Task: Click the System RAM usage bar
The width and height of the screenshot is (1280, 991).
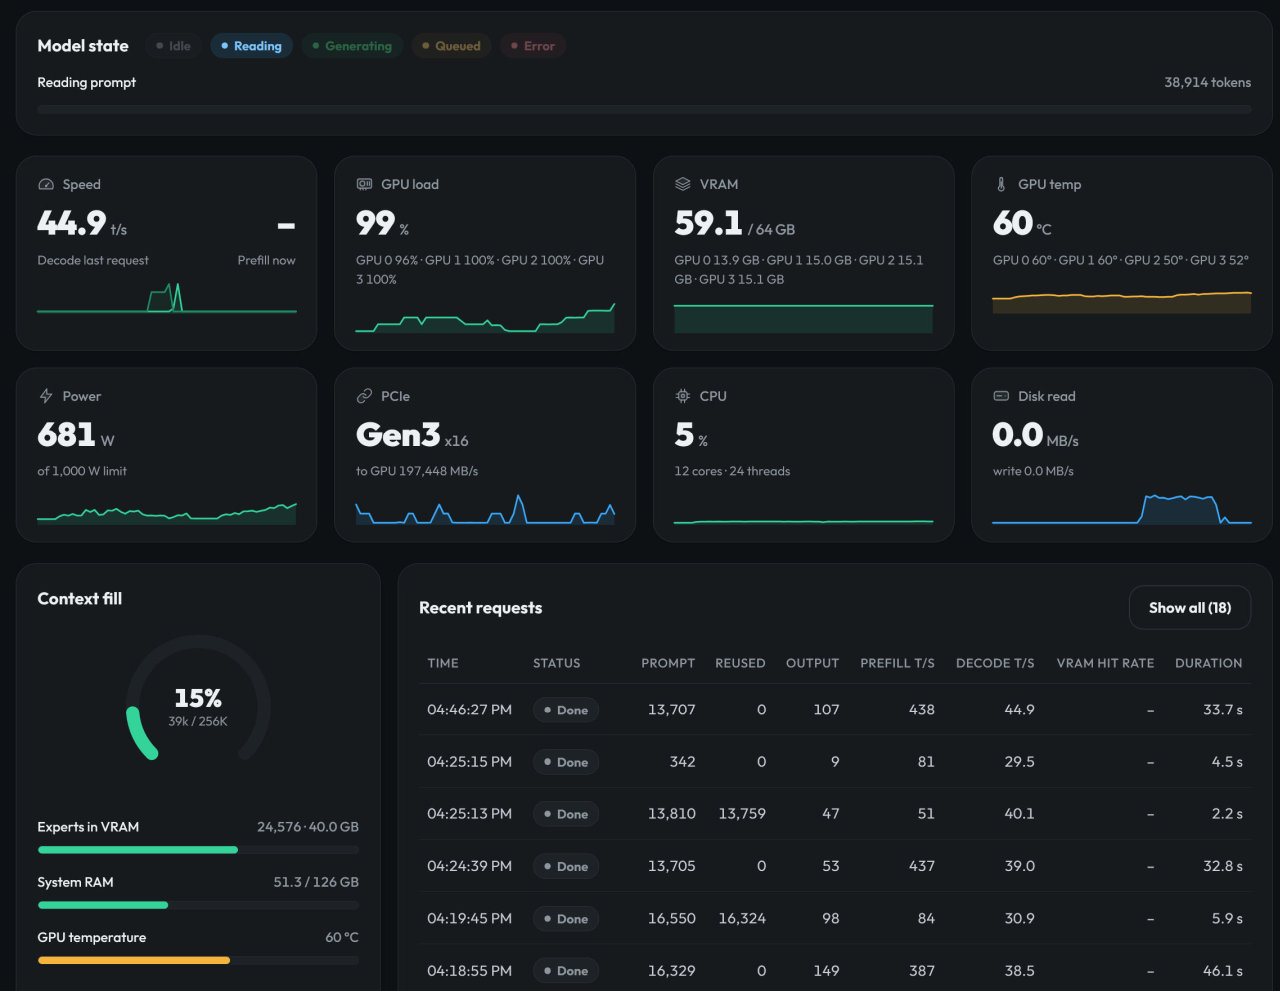Action: coord(198,905)
